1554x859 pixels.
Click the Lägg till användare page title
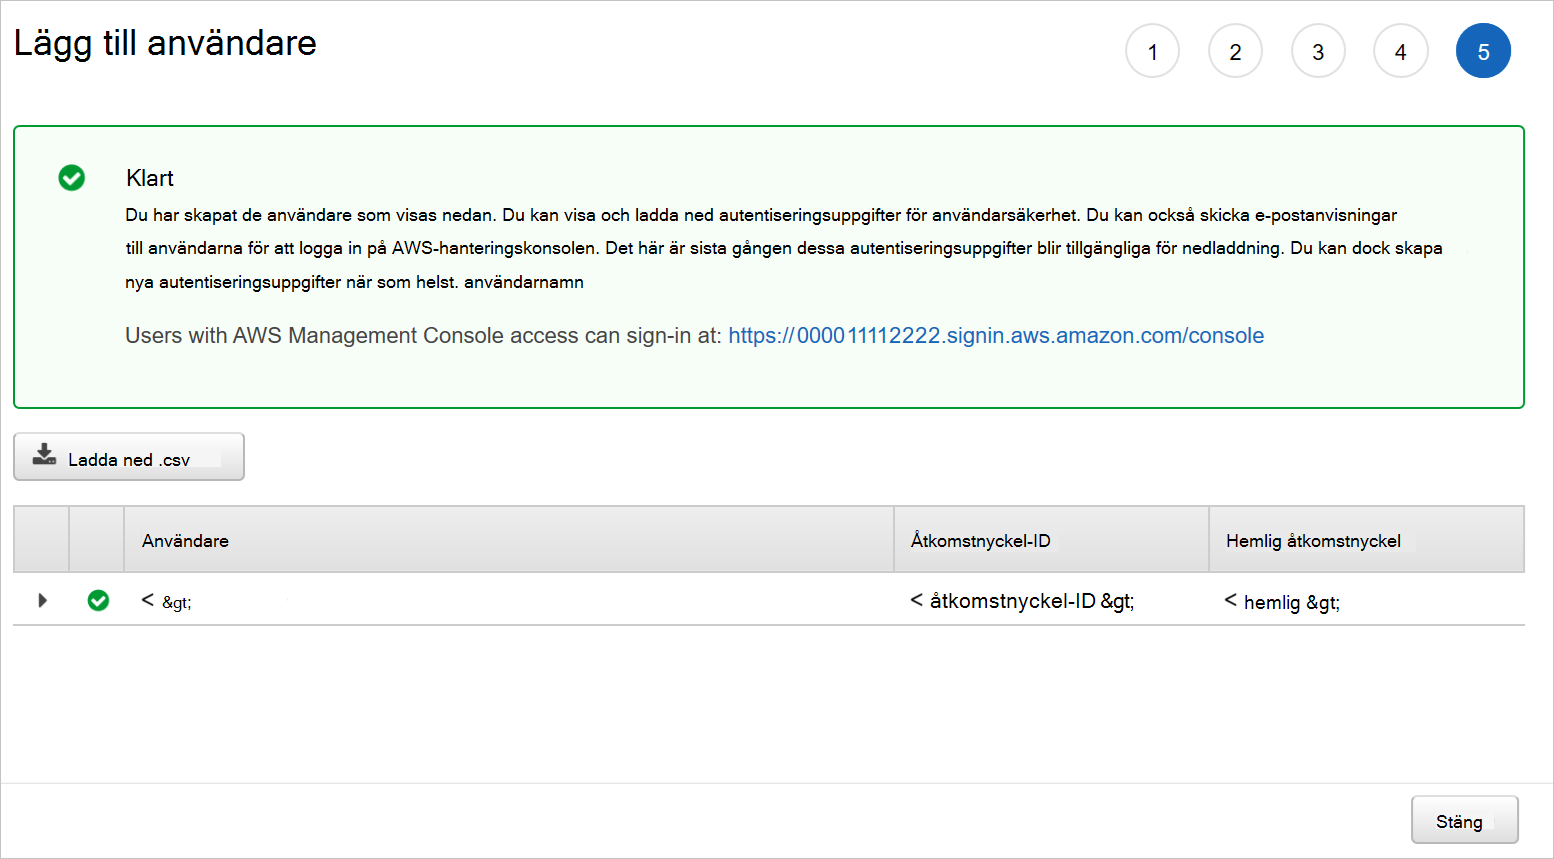click(165, 44)
